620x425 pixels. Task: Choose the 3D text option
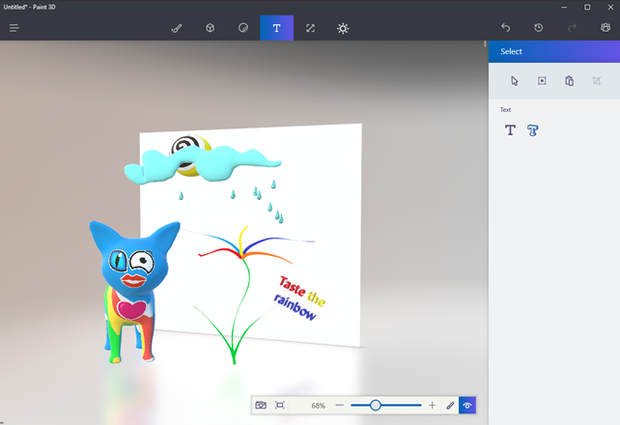tap(533, 130)
